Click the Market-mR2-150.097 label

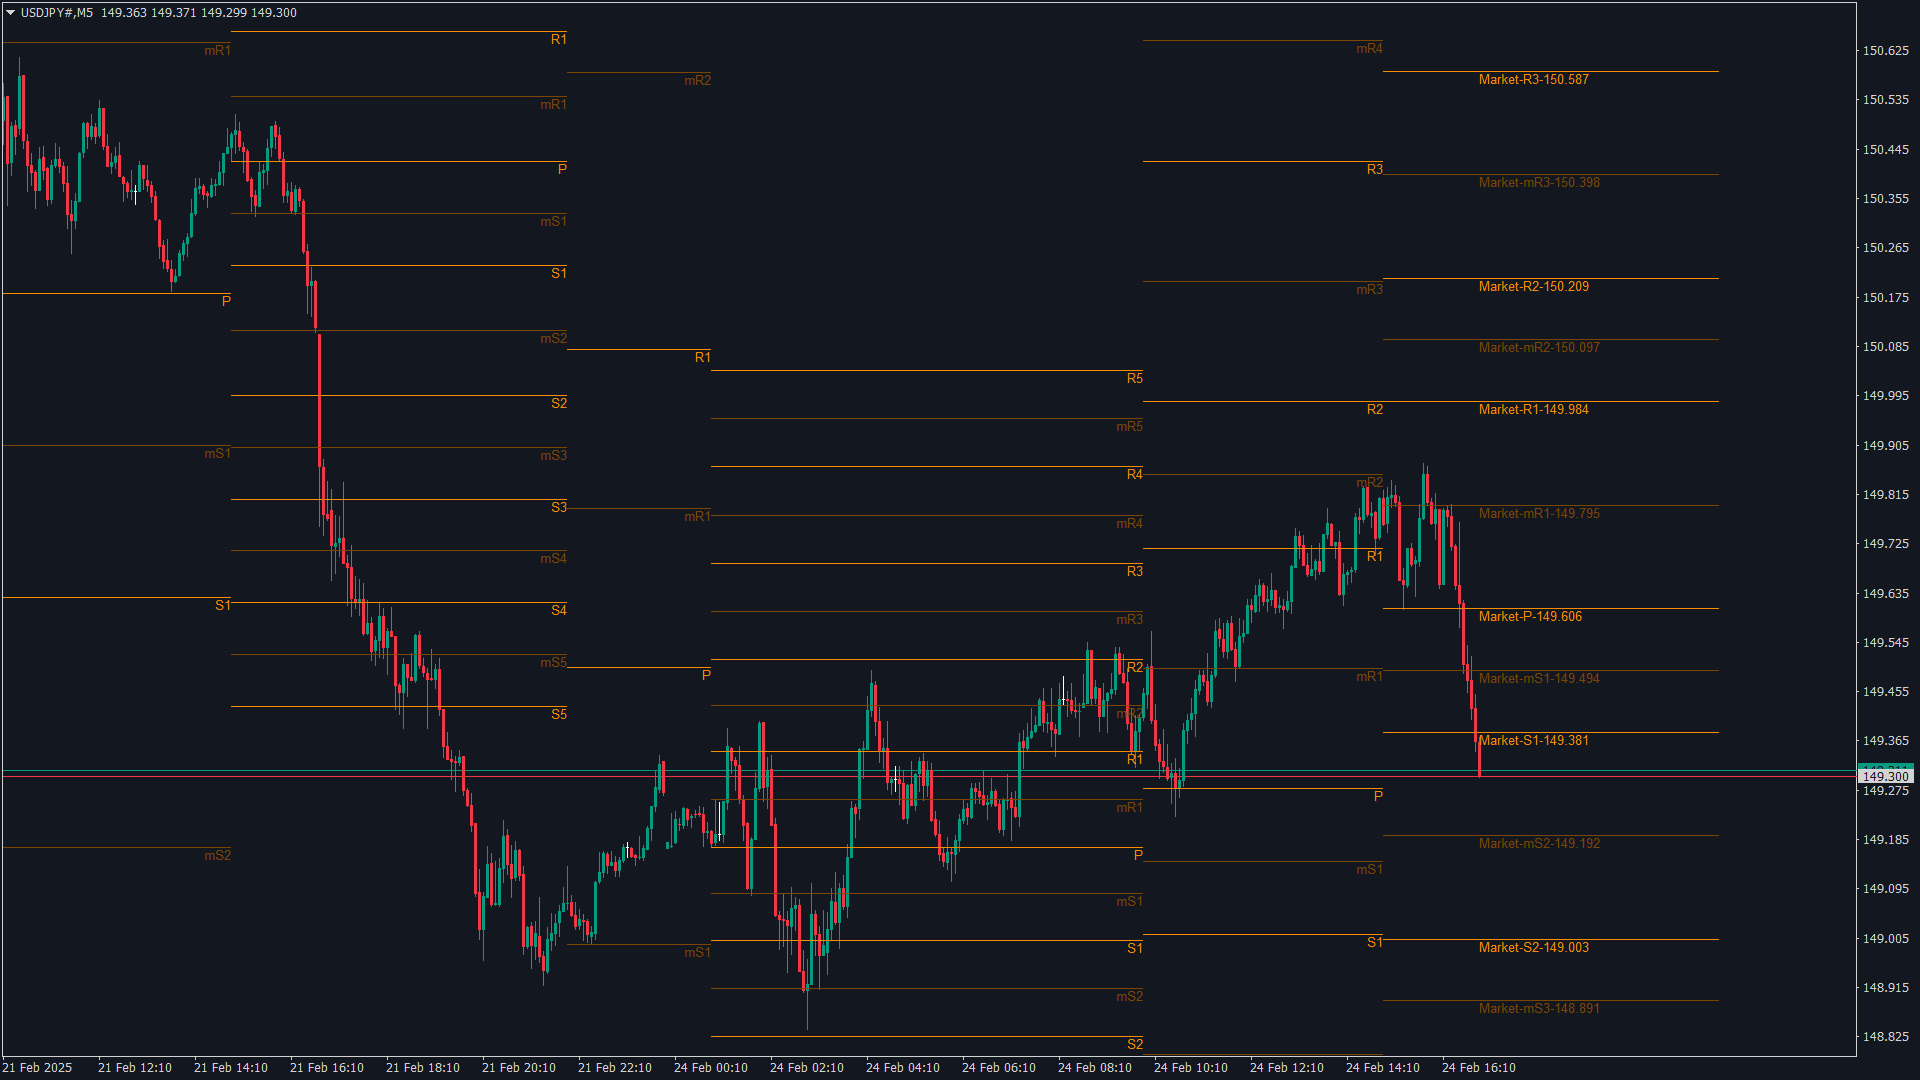point(1539,348)
